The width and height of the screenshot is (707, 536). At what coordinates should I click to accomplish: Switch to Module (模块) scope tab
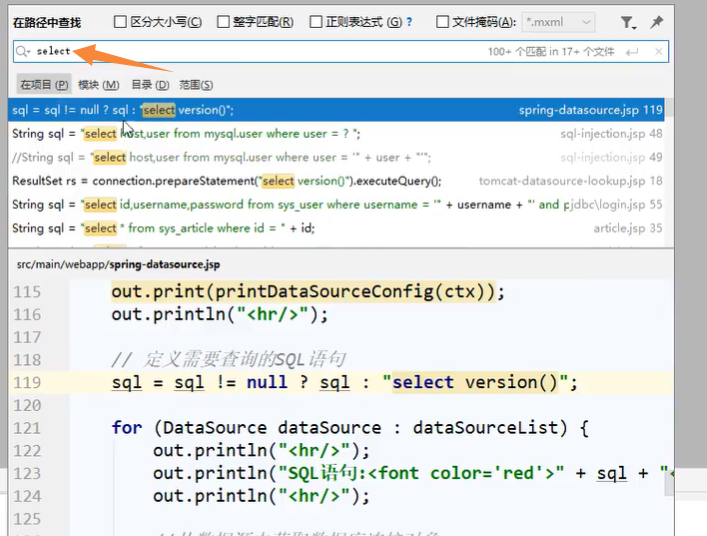click(x=98, y=85)
